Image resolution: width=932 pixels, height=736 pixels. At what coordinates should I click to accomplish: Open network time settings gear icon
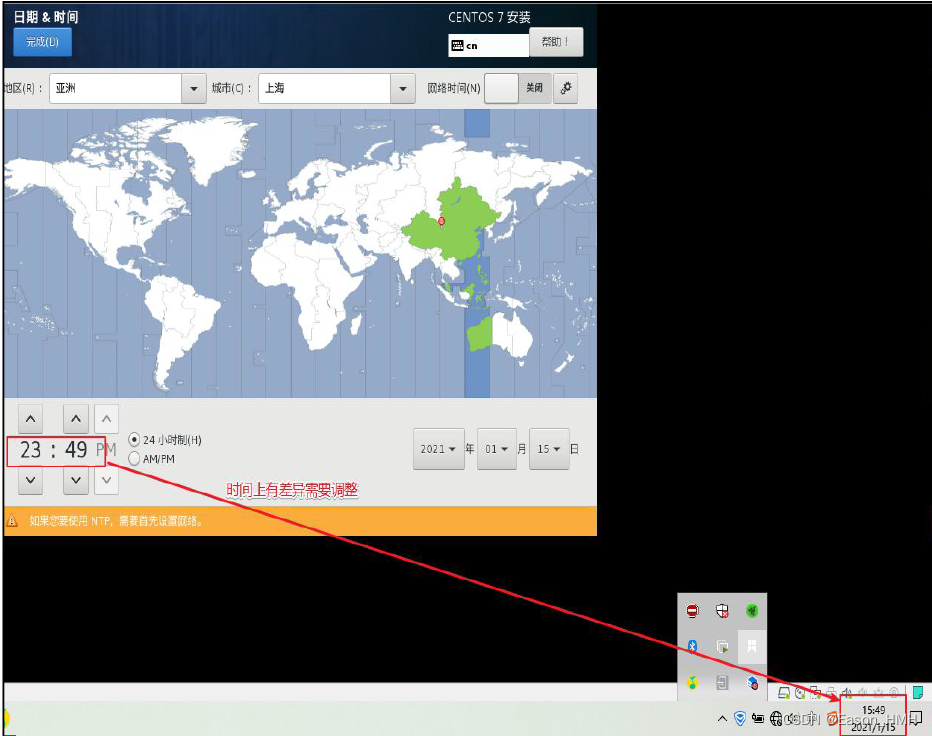click(565, 88)
